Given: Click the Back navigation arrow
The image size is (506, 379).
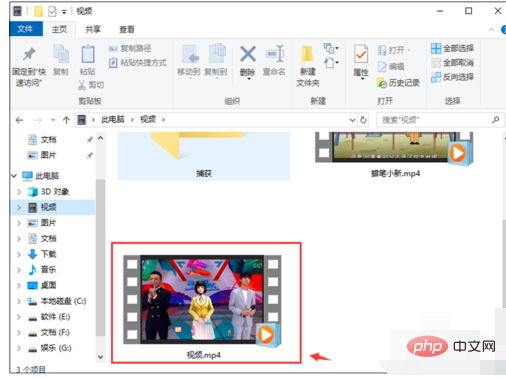Looking at the screenshot, I should tap(19, 120).
